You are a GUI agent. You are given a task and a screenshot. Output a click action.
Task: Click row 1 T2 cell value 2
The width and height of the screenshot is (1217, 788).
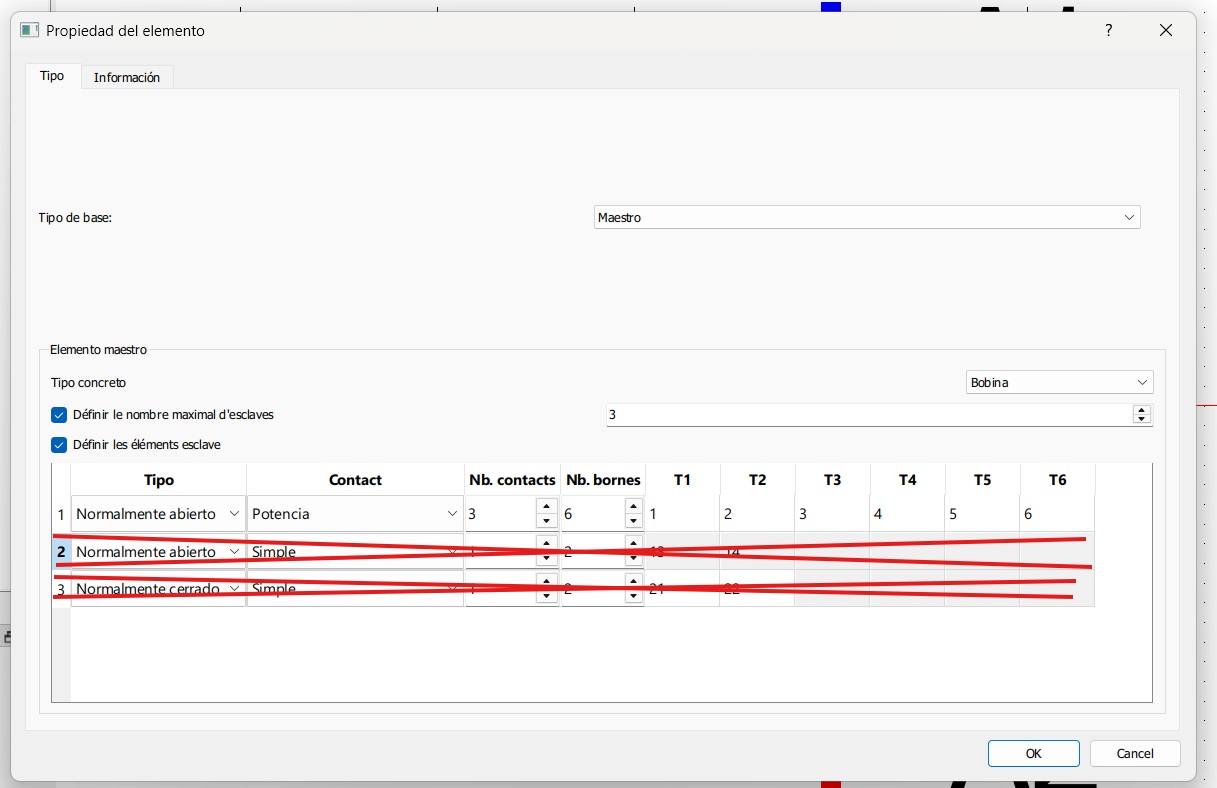[x=757, y=514]
